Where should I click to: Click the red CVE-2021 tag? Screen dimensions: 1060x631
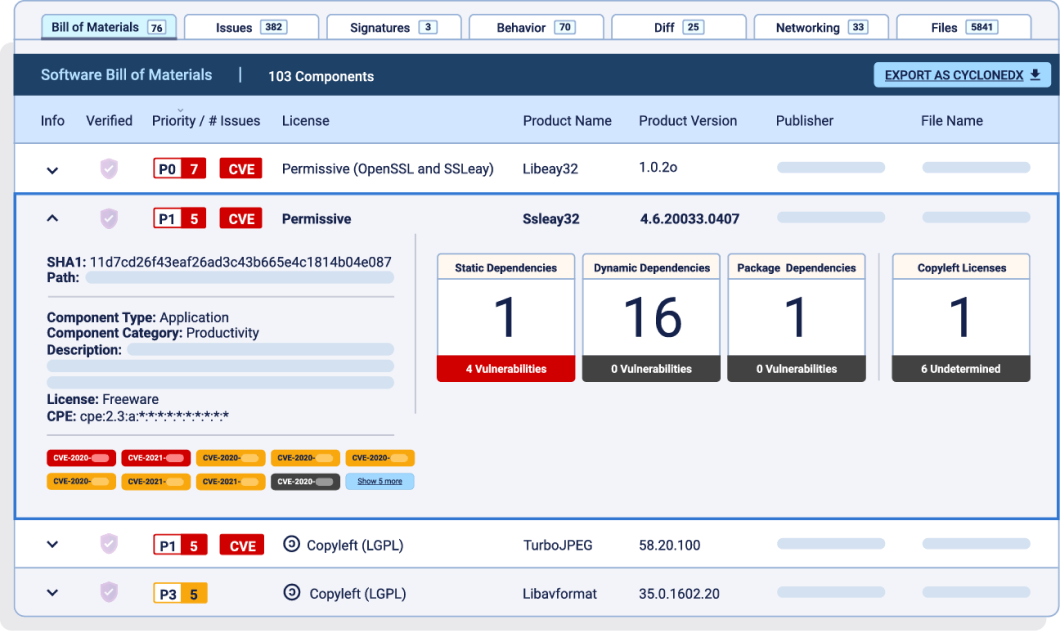coord(155,458)
